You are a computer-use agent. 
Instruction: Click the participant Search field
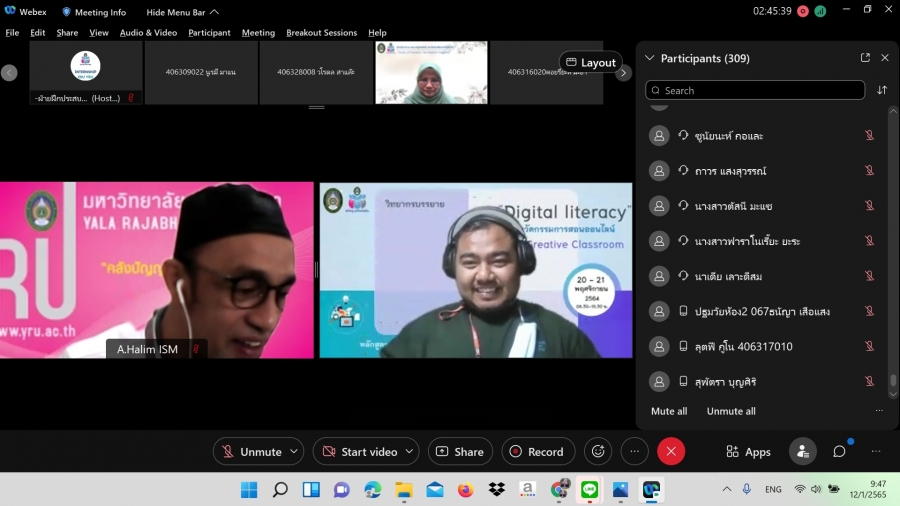click(x=755, y=90)
